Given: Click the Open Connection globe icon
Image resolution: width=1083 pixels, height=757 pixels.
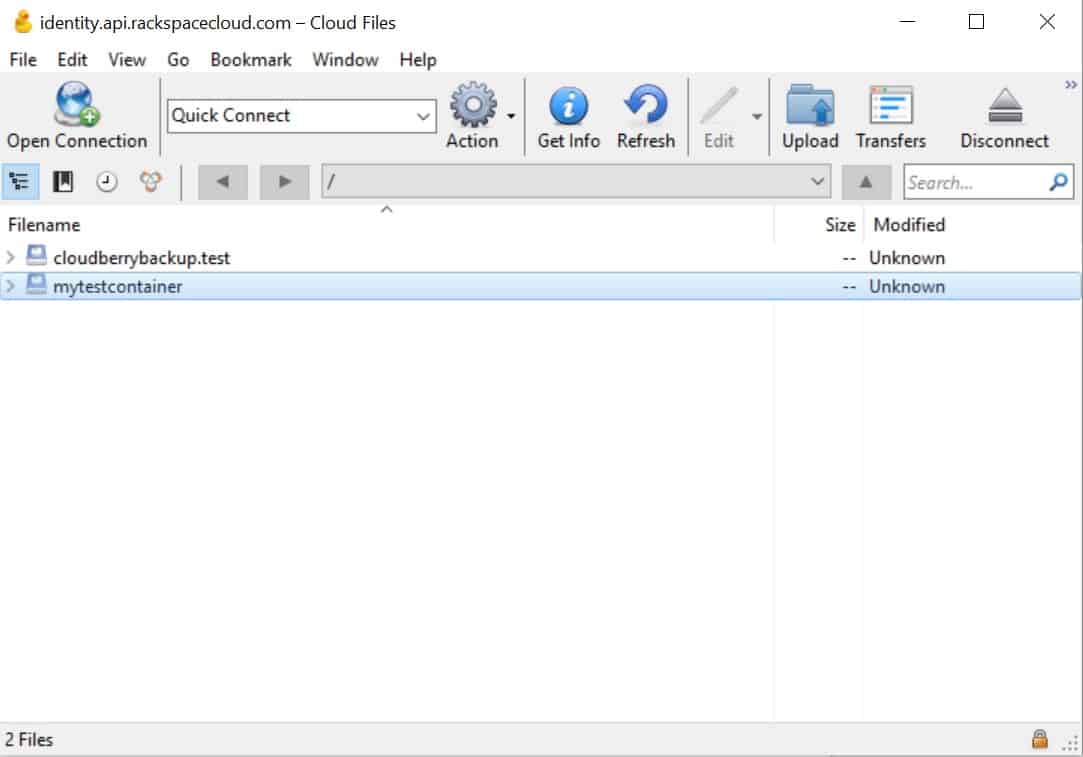Looking at the screenshot, I should 77,104.
